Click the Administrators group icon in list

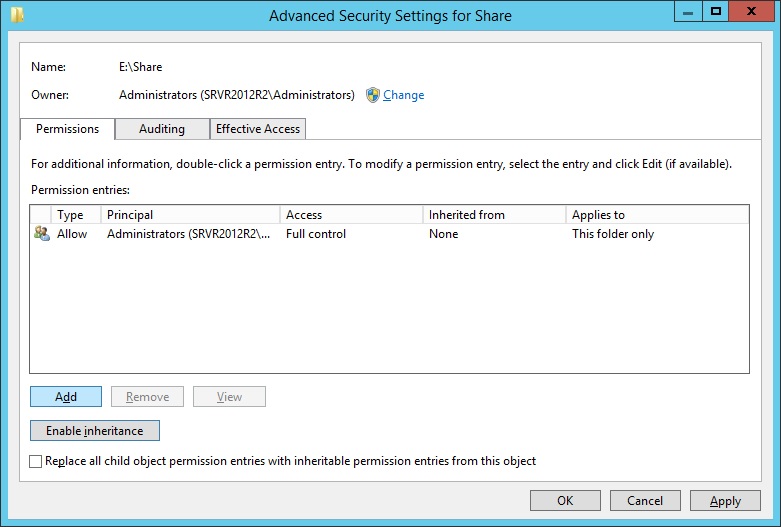(41, 234)
